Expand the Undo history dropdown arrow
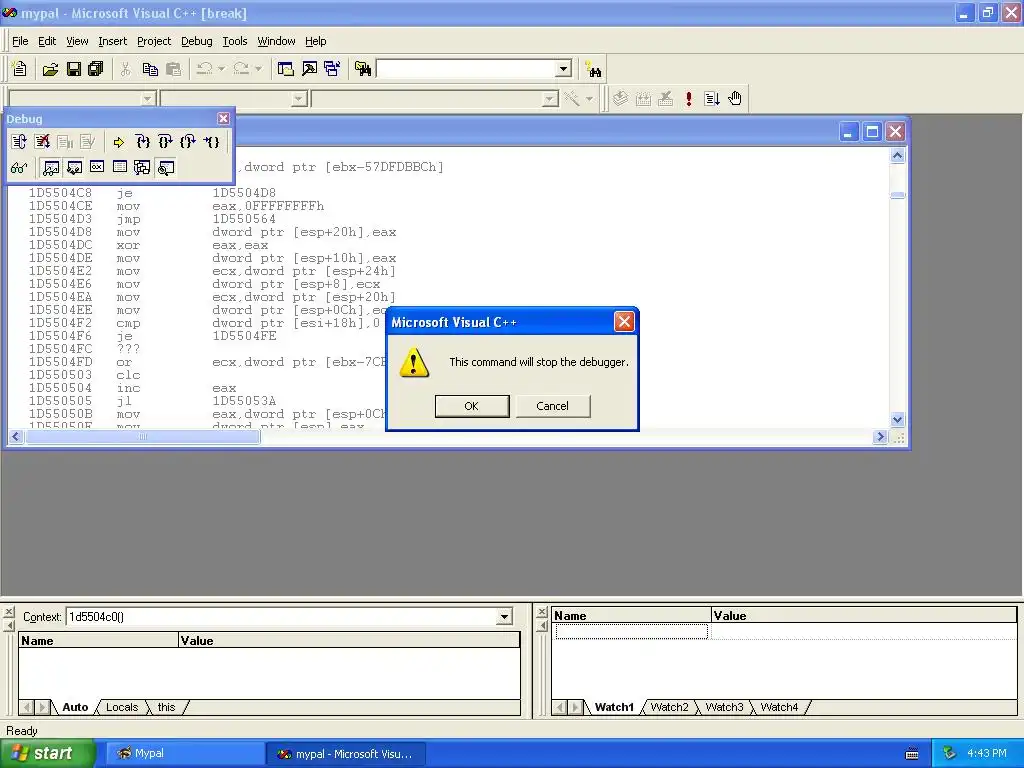 click(x=221, y=69)
